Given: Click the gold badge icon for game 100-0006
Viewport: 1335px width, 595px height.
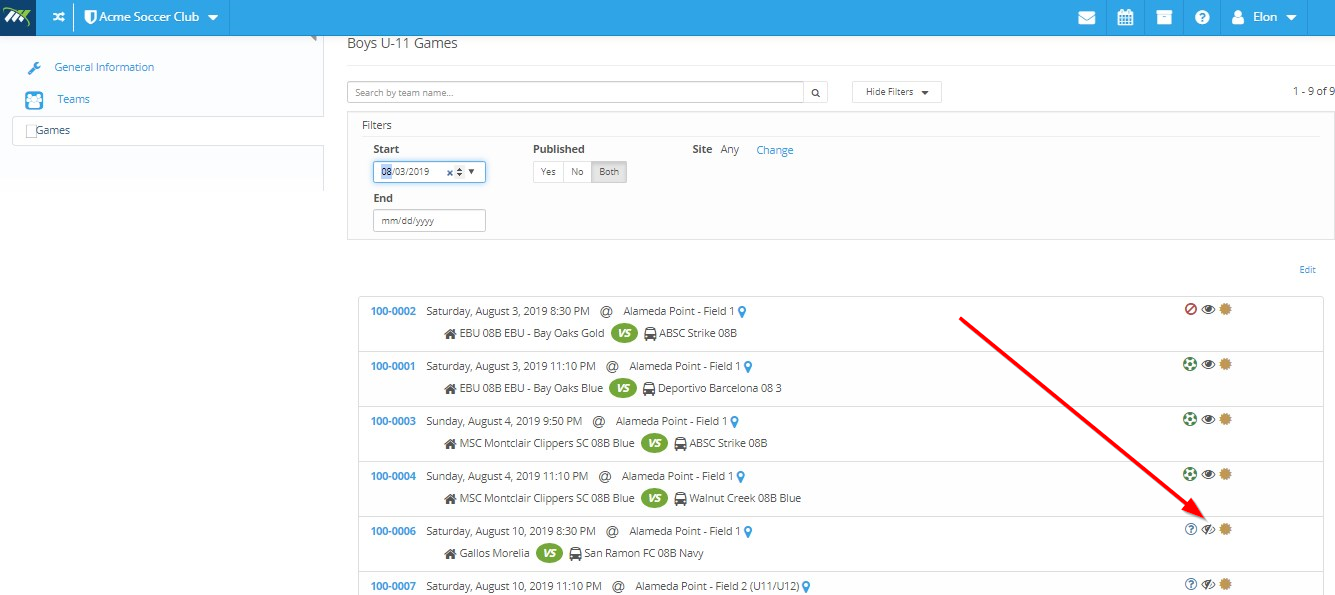Looking at the screenshot, I should (1225, 529).
